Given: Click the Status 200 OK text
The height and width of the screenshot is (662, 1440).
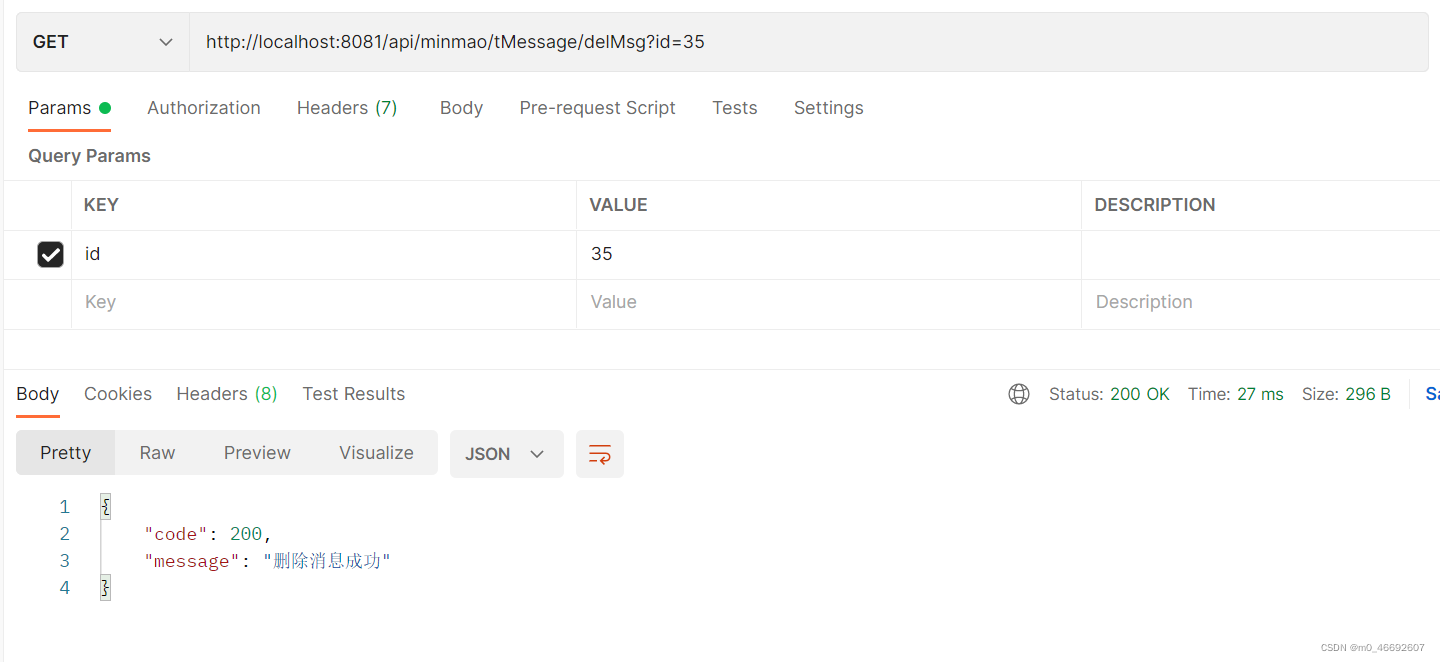Looking at the screenshot, I should [x=1109, y=394].
